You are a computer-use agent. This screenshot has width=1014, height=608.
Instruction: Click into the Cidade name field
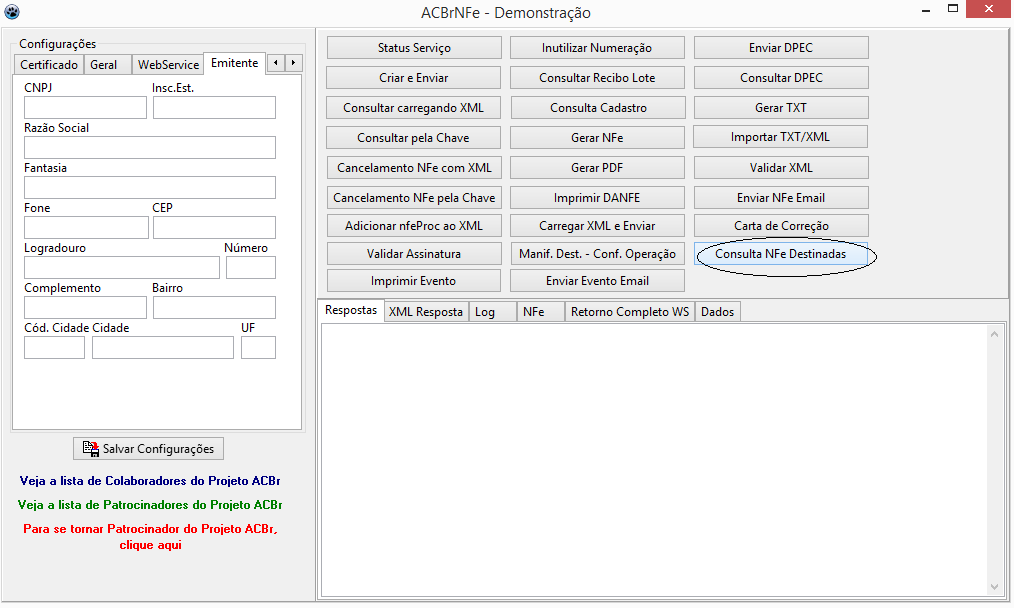click(163, 348)
